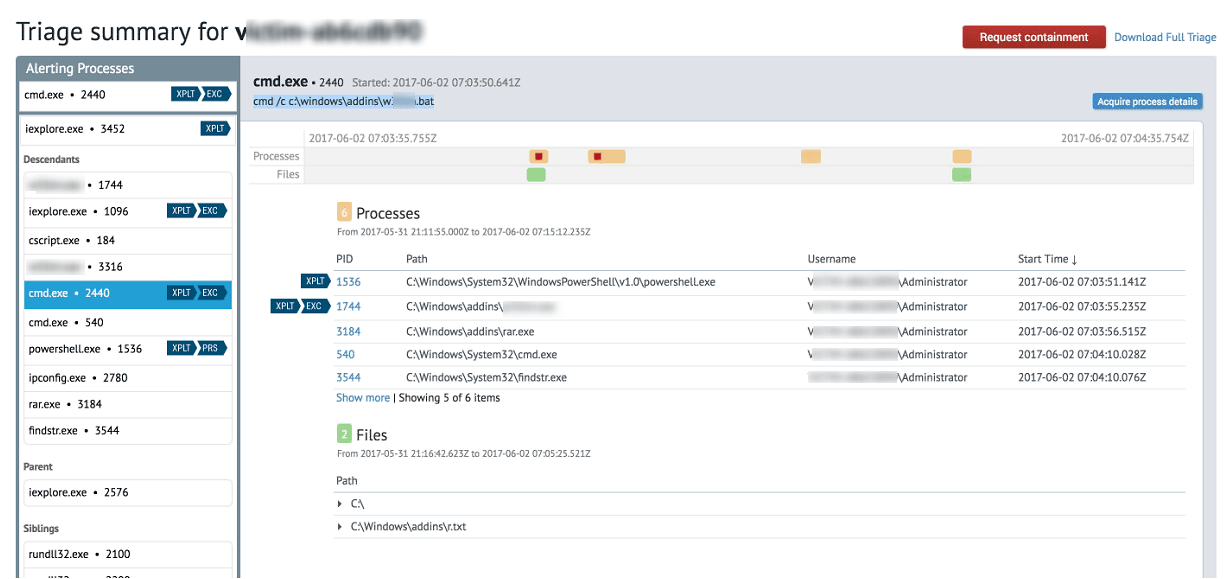The width and height of the screenshot is (1230, 579).
Task: Select the green file event marker on timeline
Action: [537, 173]
